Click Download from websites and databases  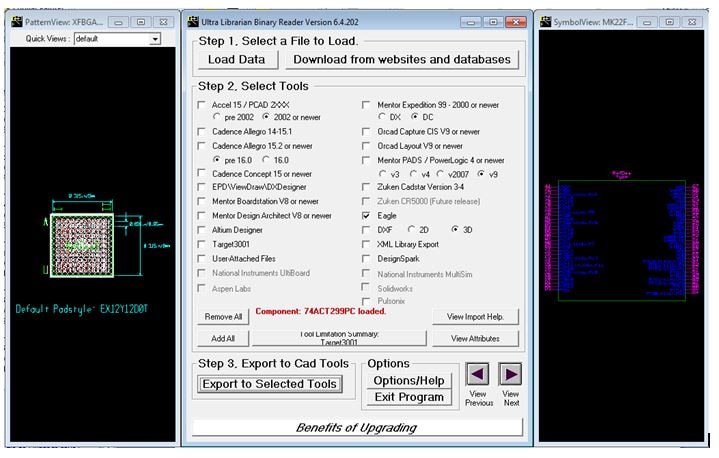coord(400,59)
